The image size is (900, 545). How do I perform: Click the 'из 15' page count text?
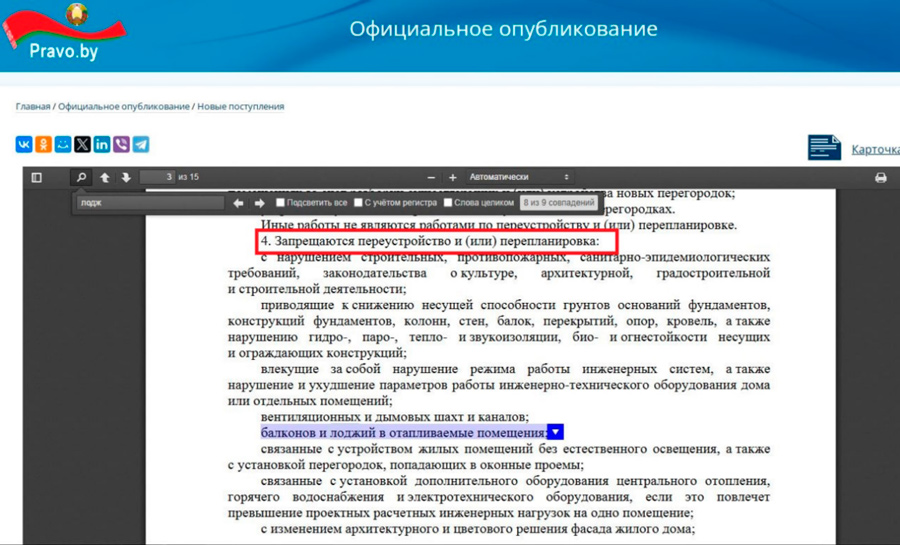(x=188, y=177)
